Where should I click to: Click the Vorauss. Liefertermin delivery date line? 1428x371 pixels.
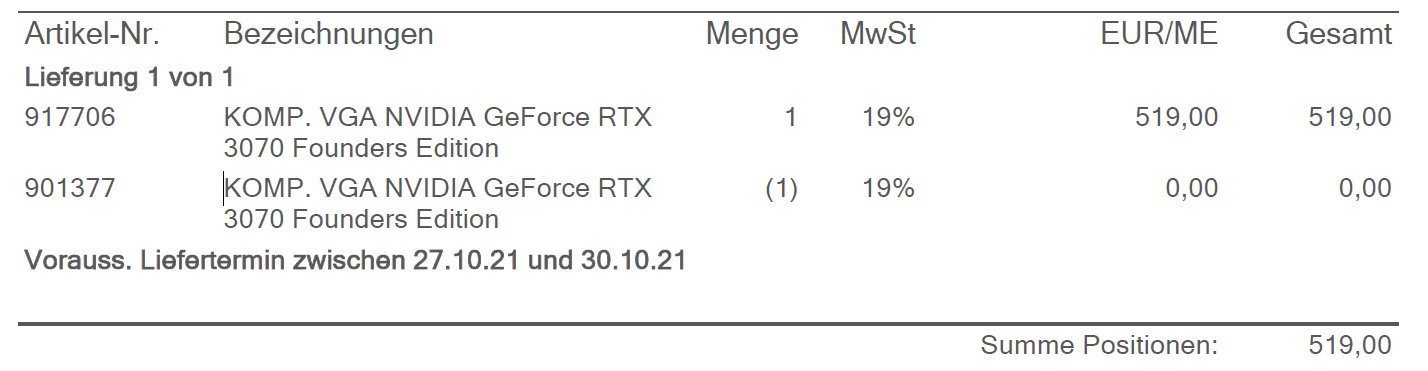(355, 262)
